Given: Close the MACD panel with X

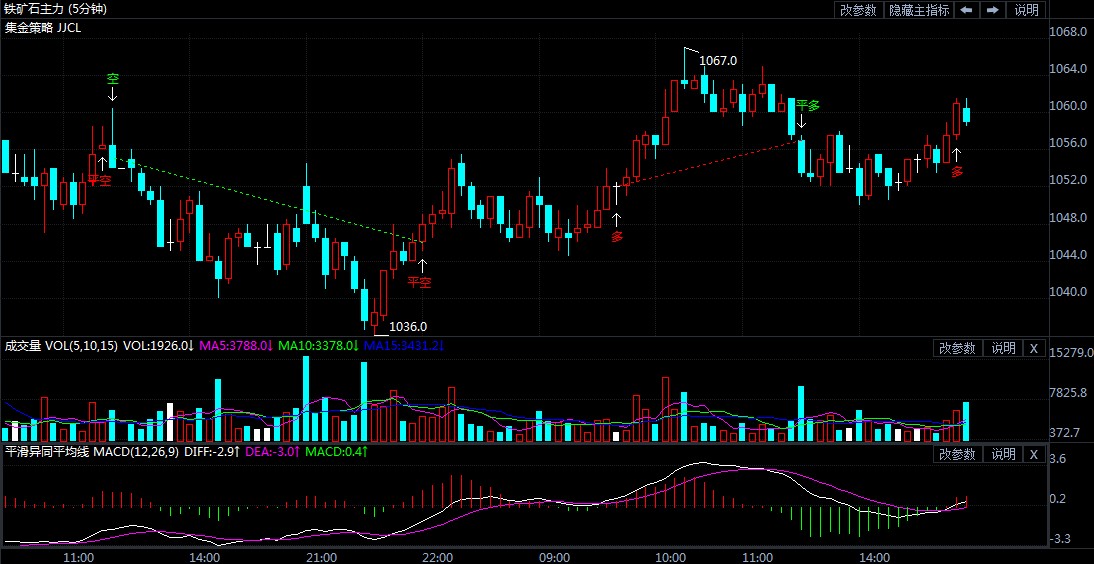Looking at the screenshot, I should click(1034, 454).
